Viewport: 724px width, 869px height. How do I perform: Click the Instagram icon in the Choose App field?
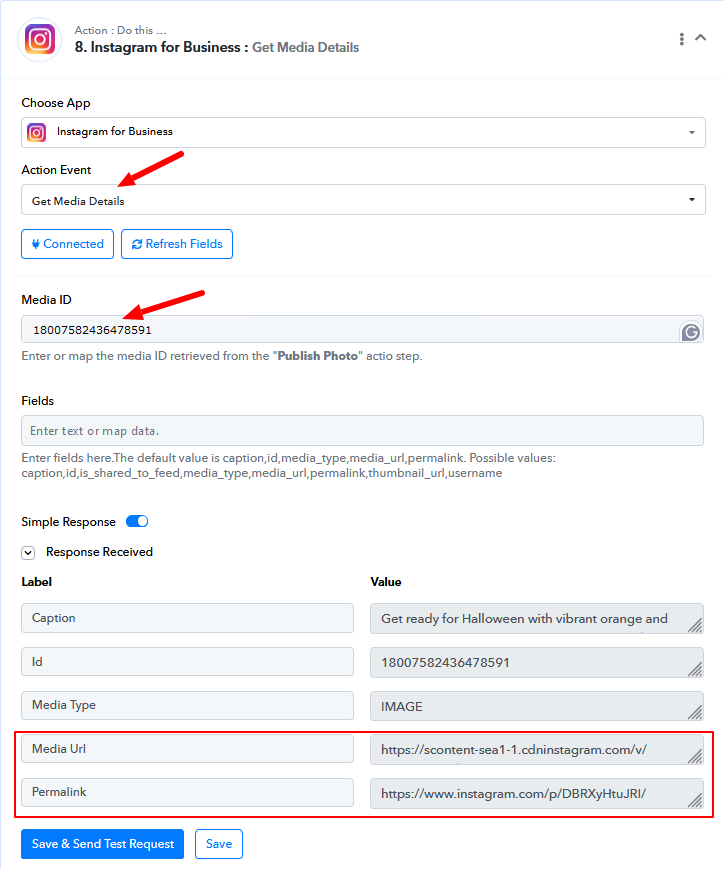pyautogui.click(x=37, y=132)
